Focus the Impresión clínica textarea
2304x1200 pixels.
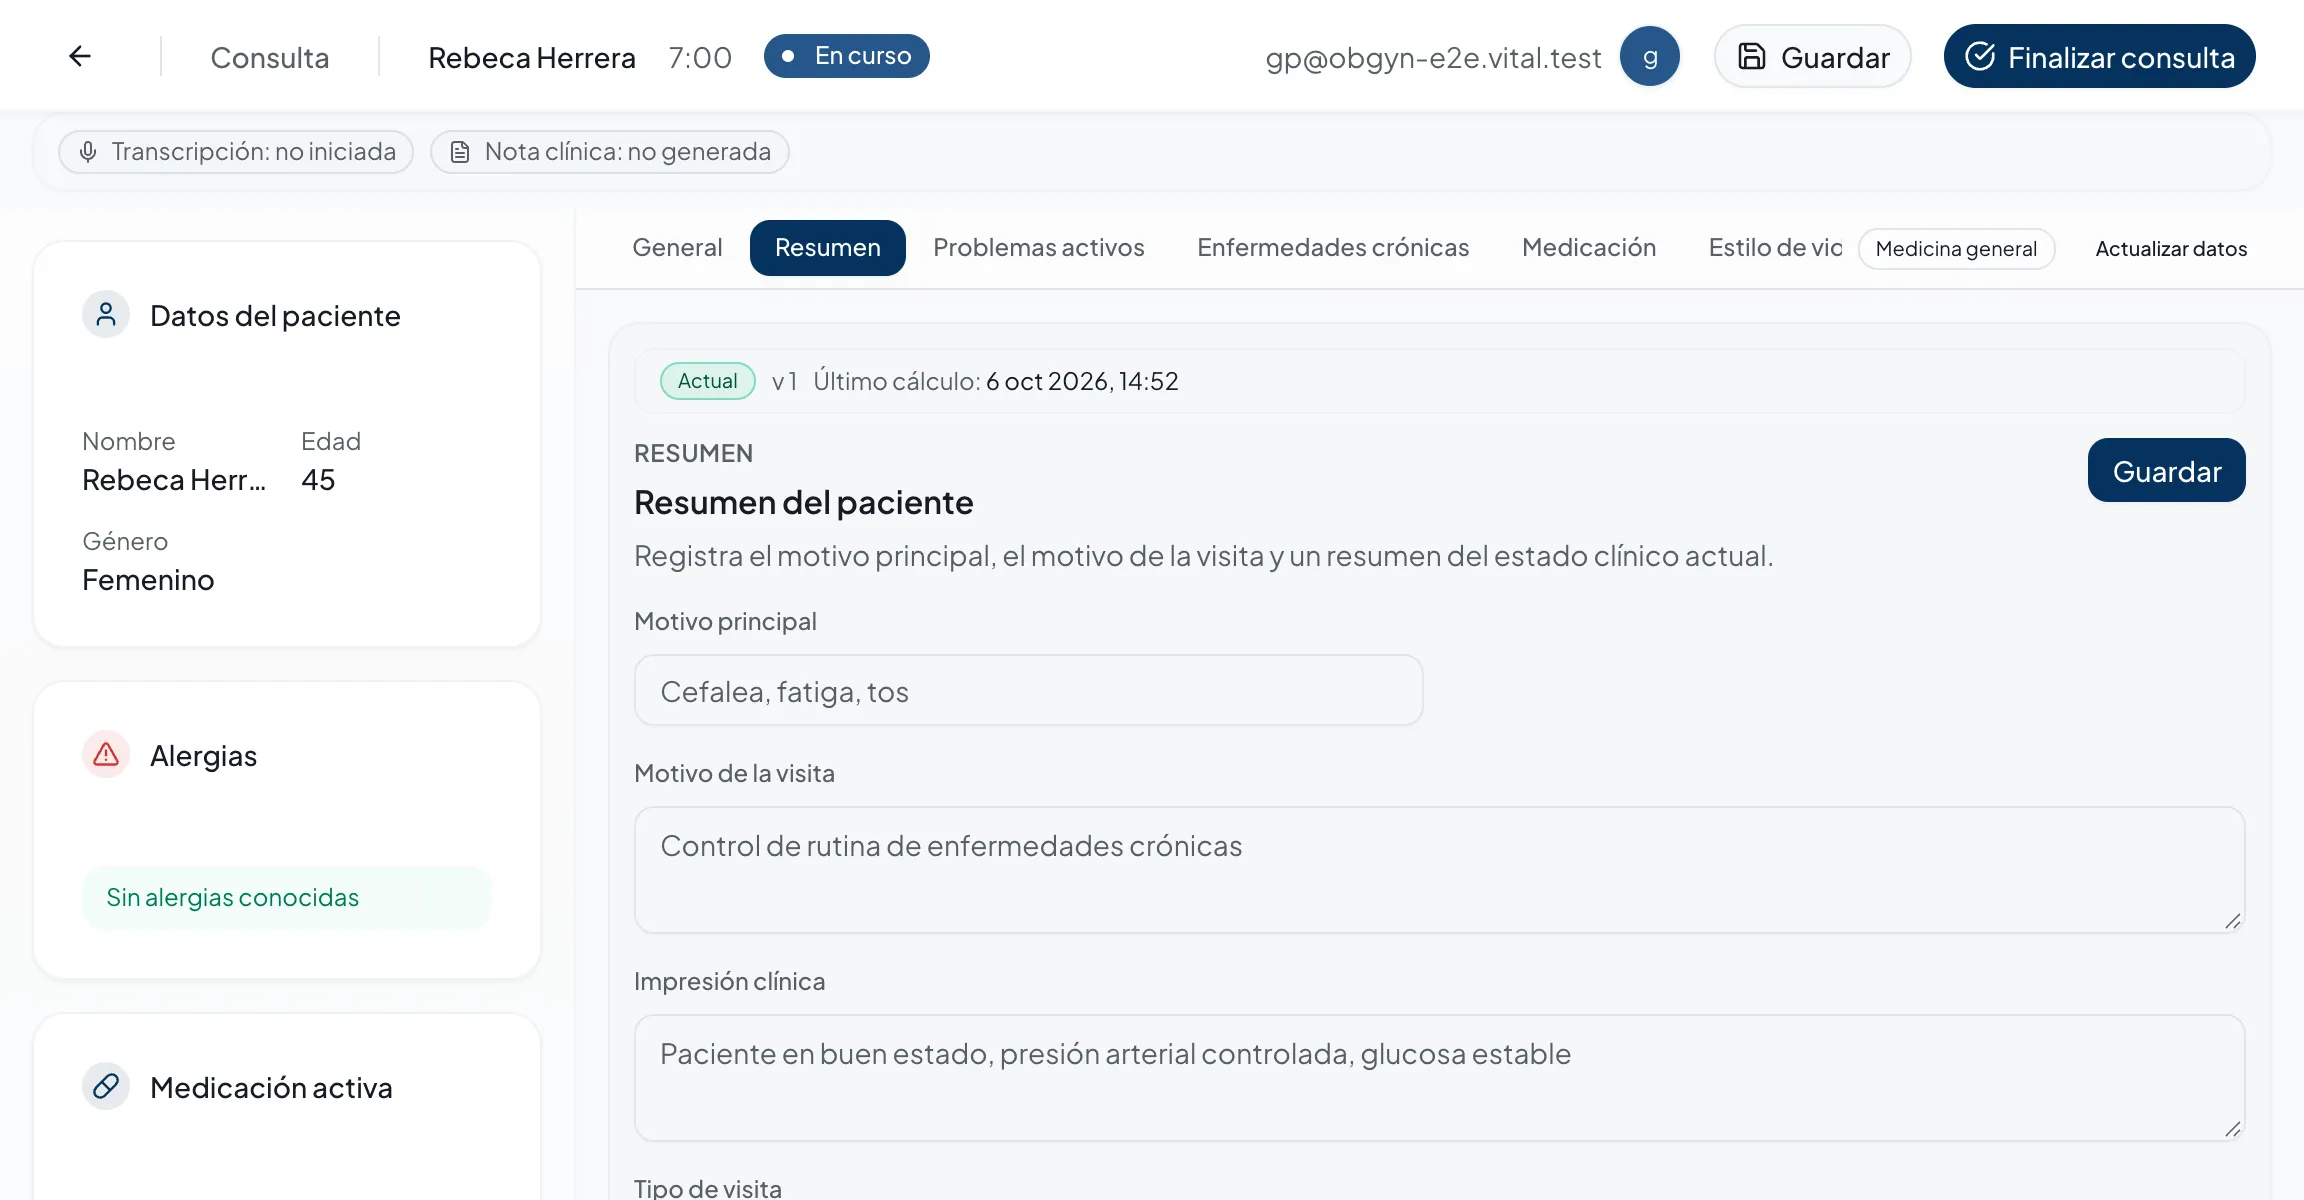point(1439,1078)
